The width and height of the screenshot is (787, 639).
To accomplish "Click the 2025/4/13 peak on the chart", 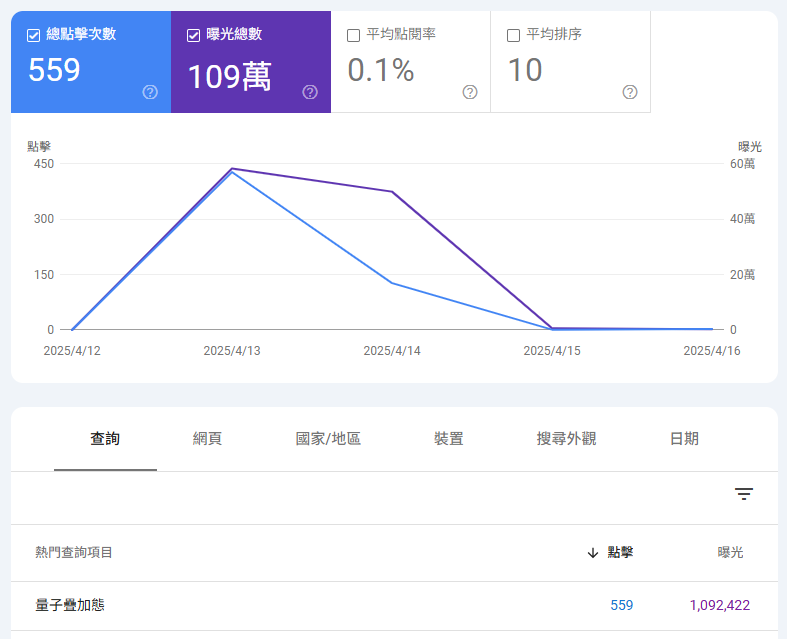I will click(232, 169).
